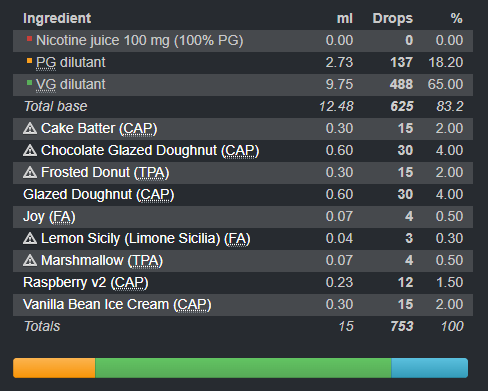Click the orange PG segment of ratio bar
Screen dimensions: 488x391
point(54,368)
